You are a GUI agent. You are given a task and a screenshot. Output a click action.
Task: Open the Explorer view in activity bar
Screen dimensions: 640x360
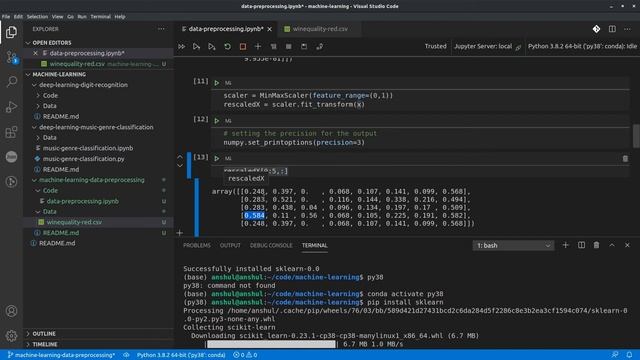(11, 32)
